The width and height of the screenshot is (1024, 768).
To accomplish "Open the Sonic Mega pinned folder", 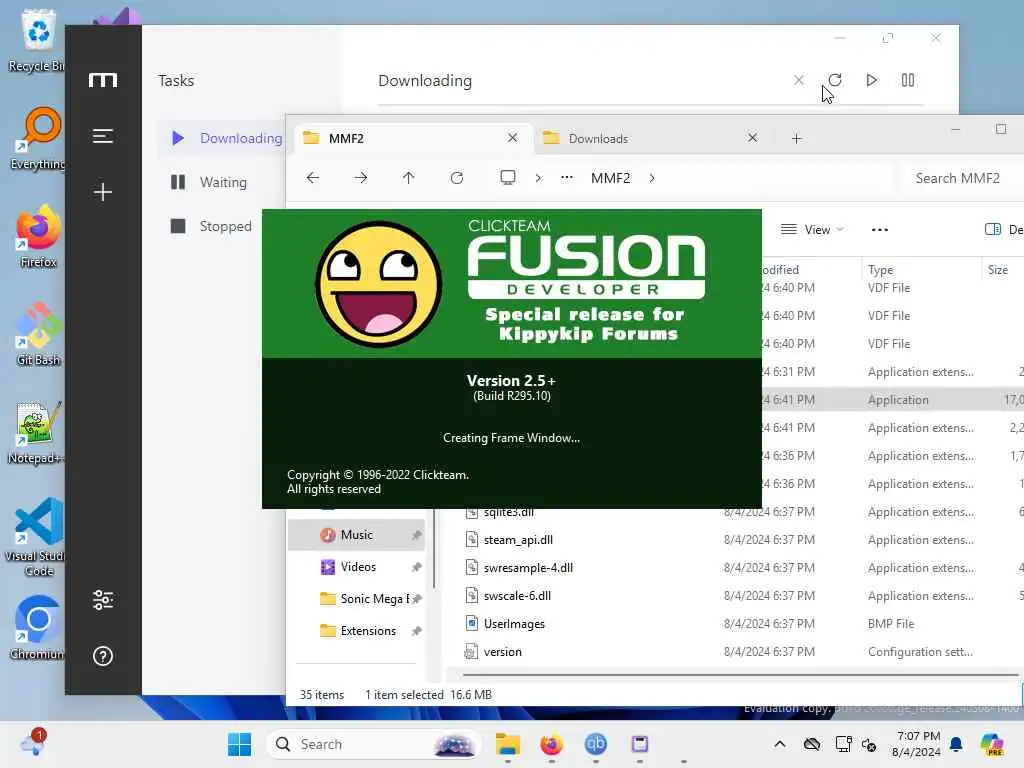I will [x=357, y=599].
